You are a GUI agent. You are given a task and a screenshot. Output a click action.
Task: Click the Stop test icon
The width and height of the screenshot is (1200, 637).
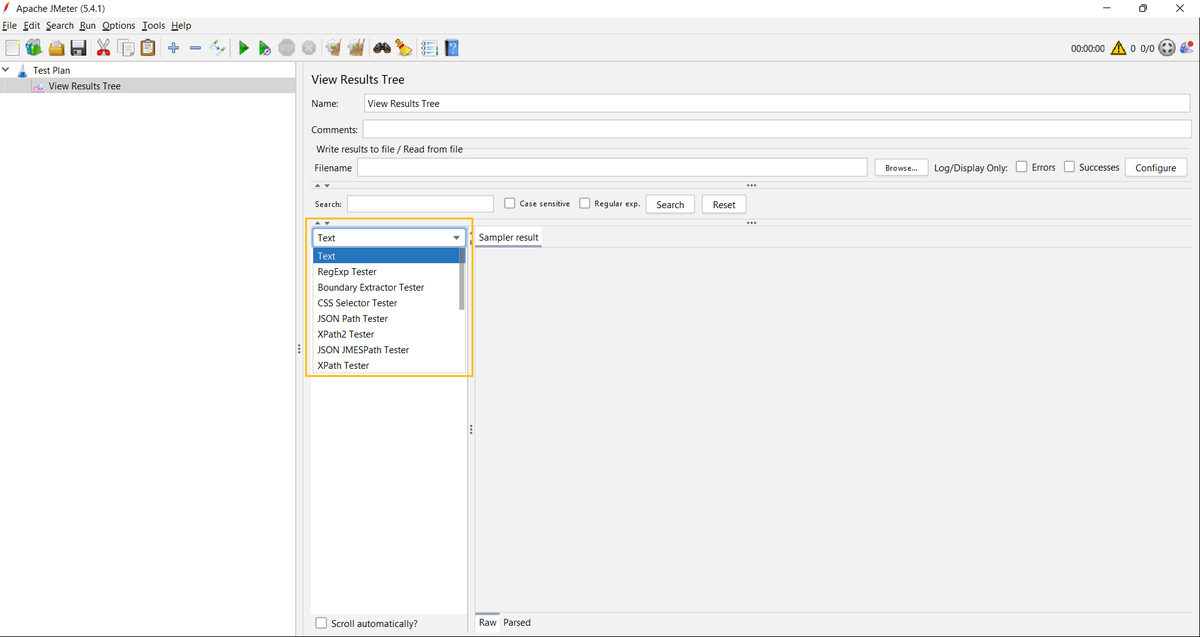[x=287, y=47]
